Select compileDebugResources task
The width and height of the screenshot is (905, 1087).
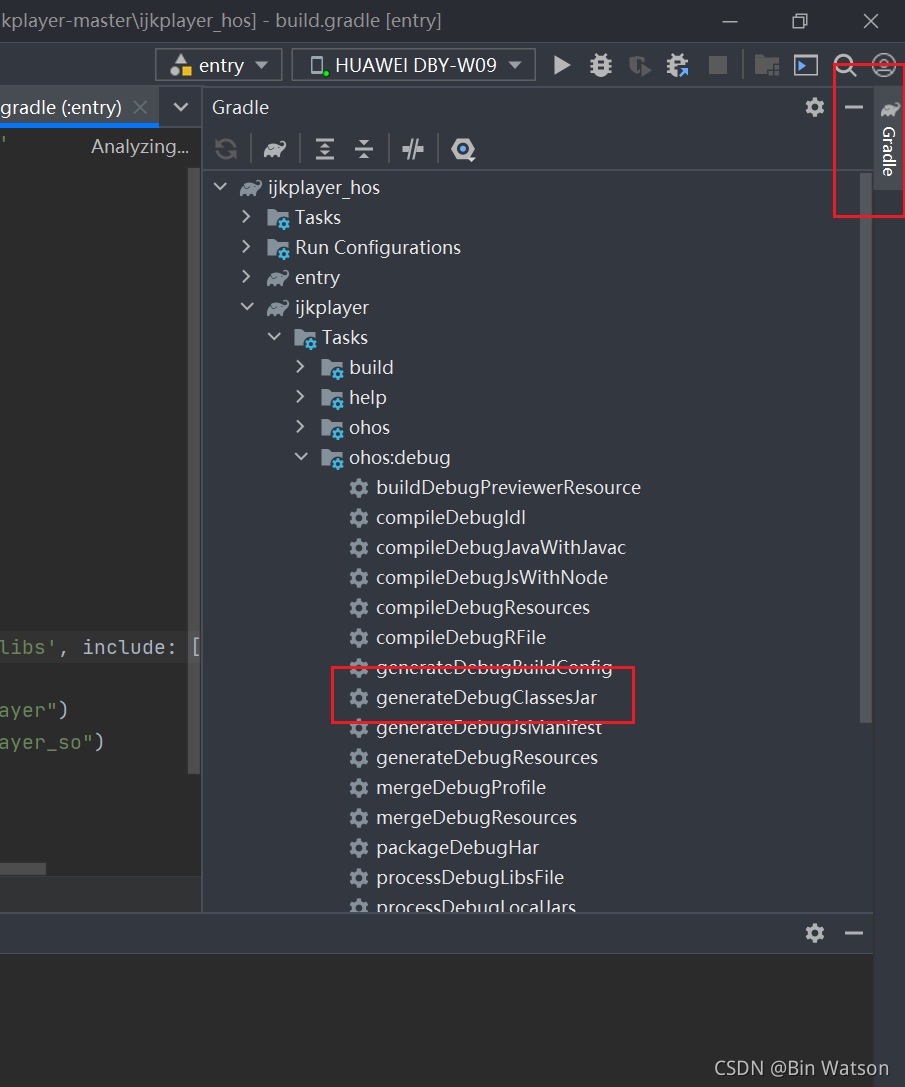click(x=483, y=607)
